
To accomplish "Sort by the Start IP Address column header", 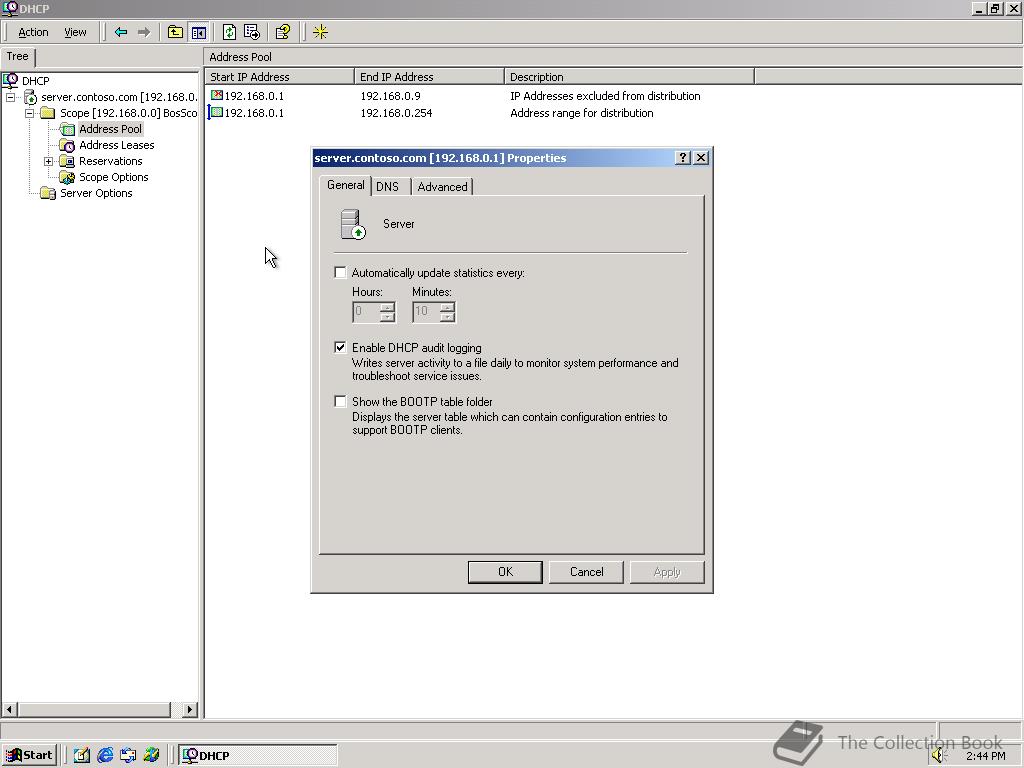I will coord(280,76).
